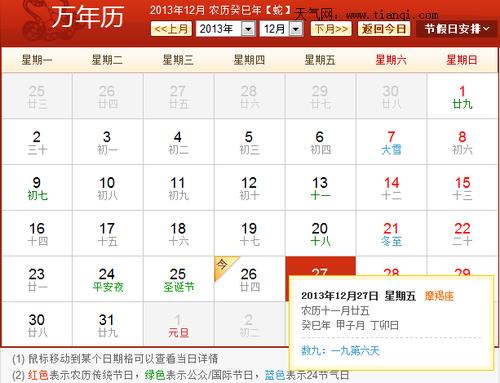Select December 20 十八 cell

pyautogui.click(x=320, y=233)
